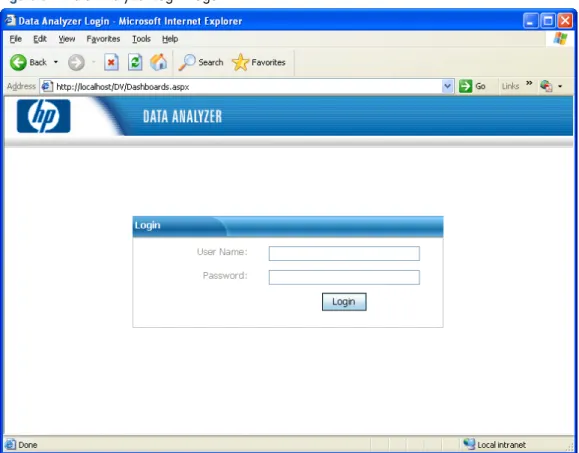579x453 pixels.
Task: Maximize the Internet Explorer window
Action: pos(548,21)
